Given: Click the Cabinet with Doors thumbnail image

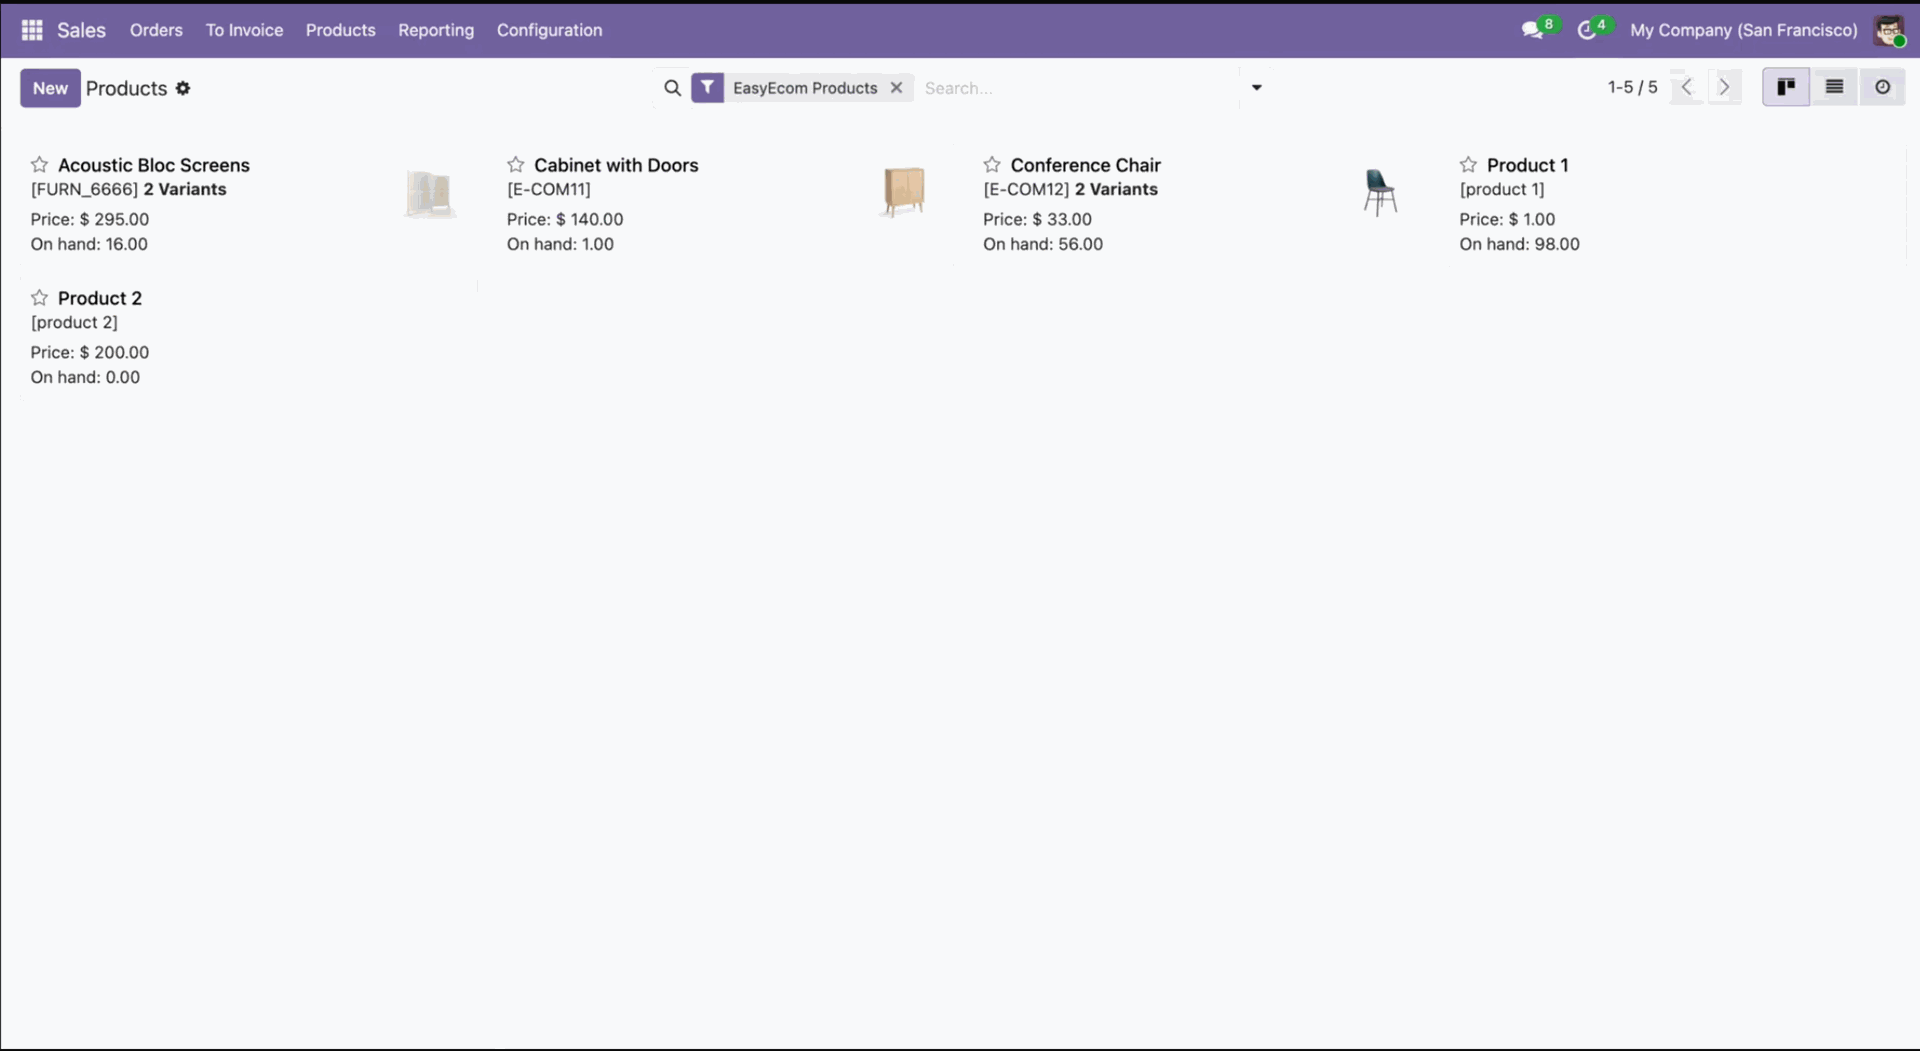Looking at the screenshot, I should (x=904, y=191).
